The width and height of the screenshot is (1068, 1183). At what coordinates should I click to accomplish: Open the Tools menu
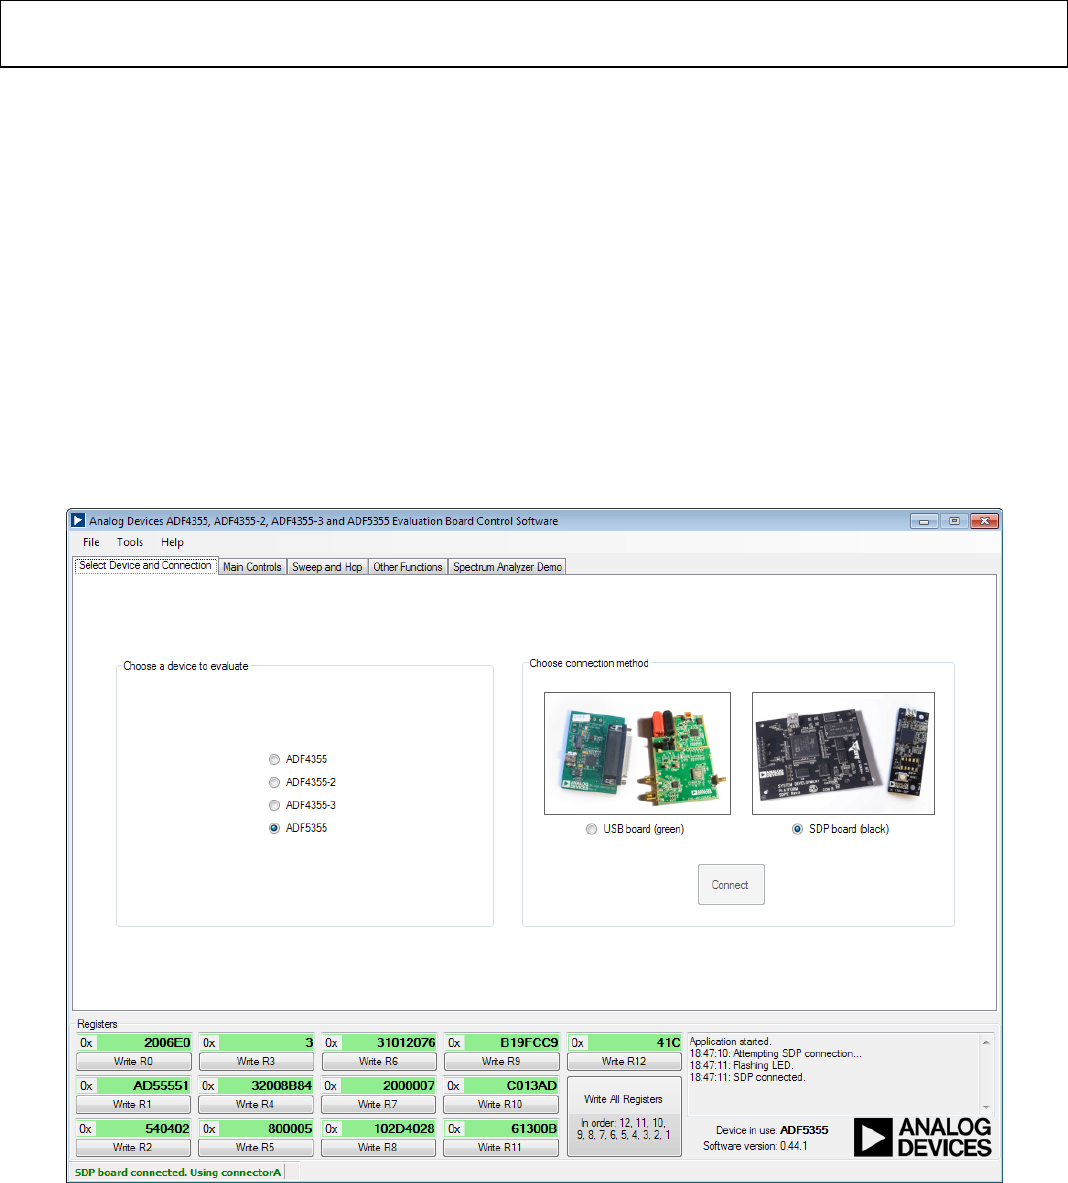coord(130,542)
